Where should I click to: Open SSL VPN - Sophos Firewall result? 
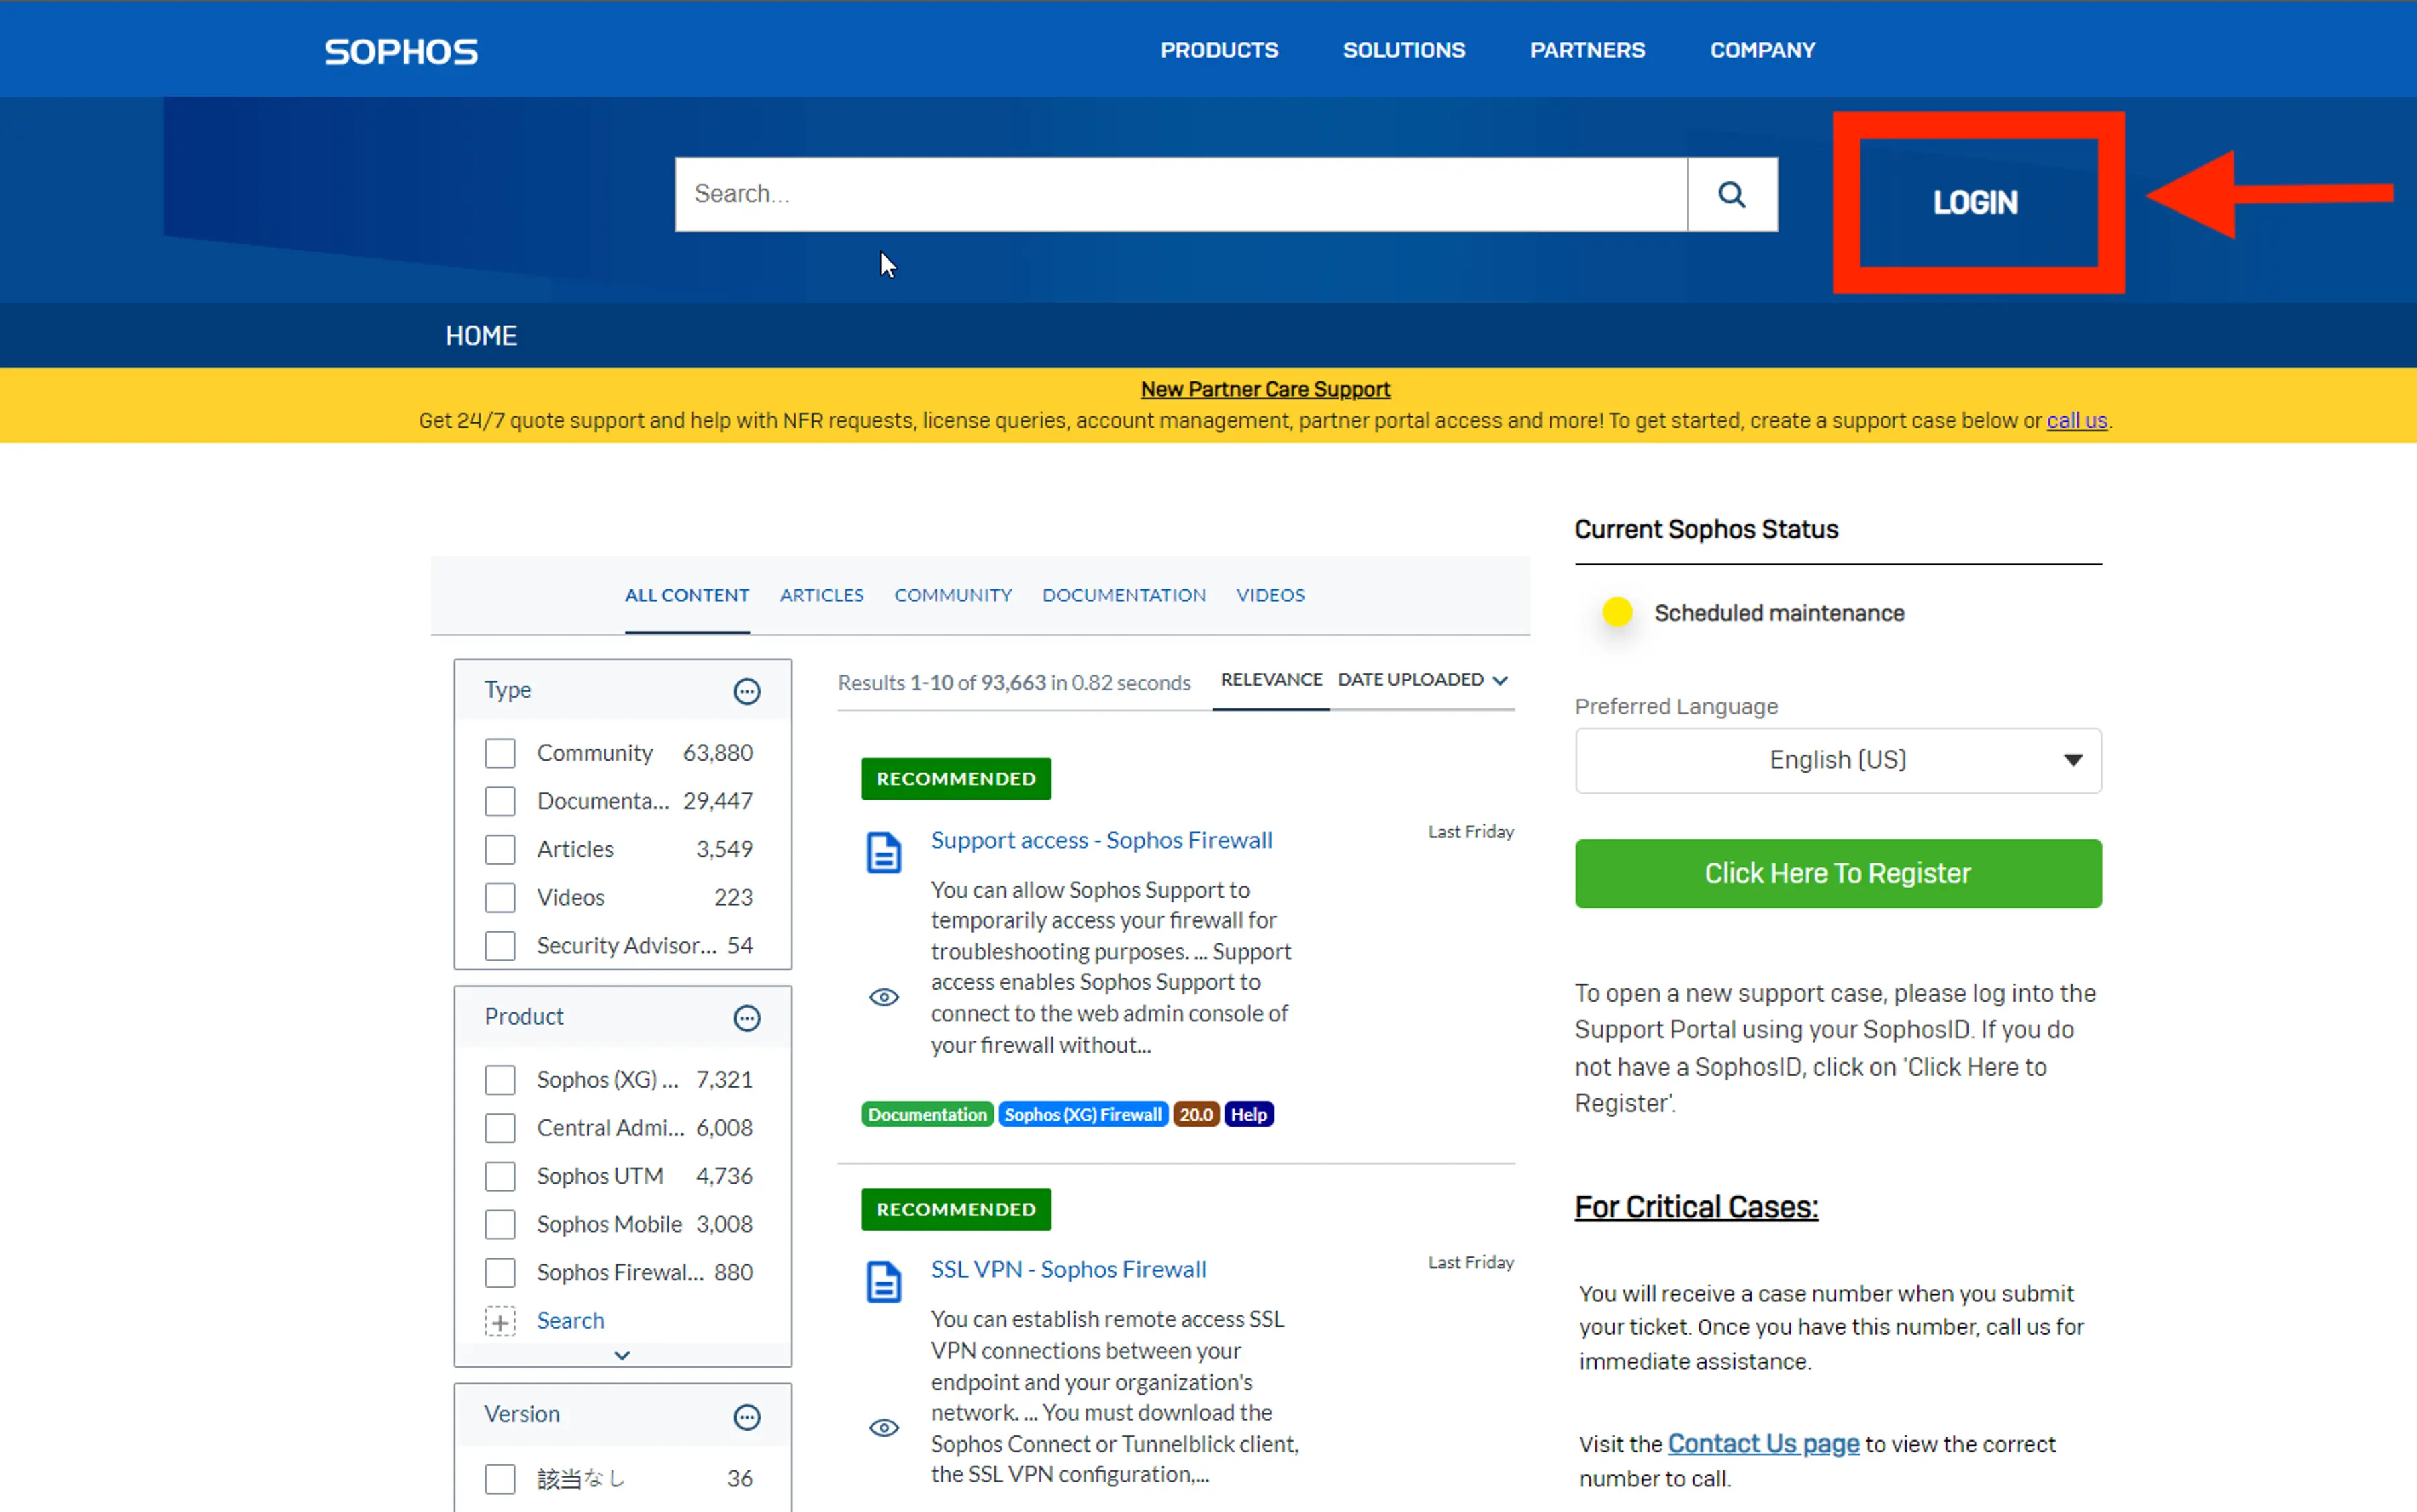point(1068,1269)
